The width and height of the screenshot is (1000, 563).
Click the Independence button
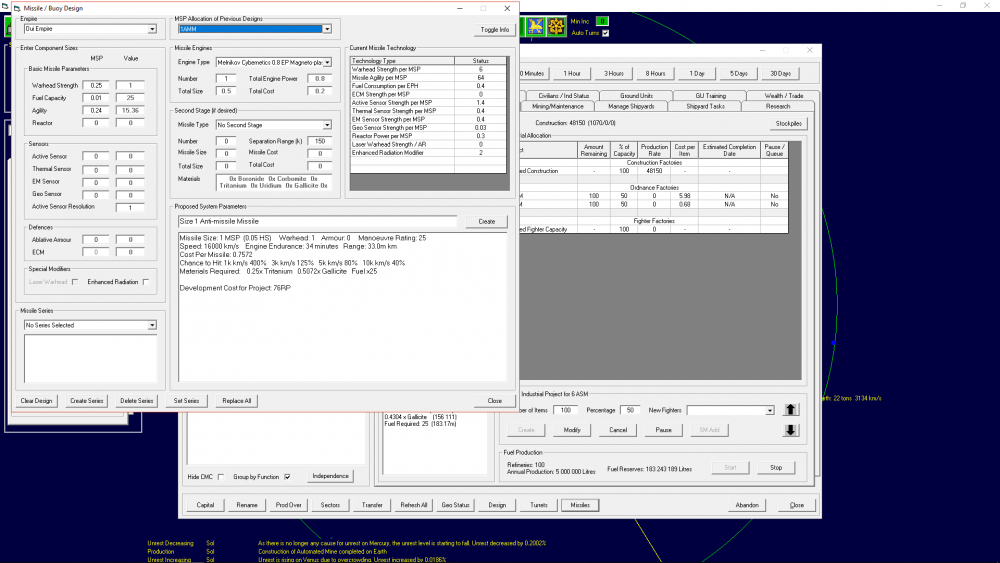pos(330,476)
